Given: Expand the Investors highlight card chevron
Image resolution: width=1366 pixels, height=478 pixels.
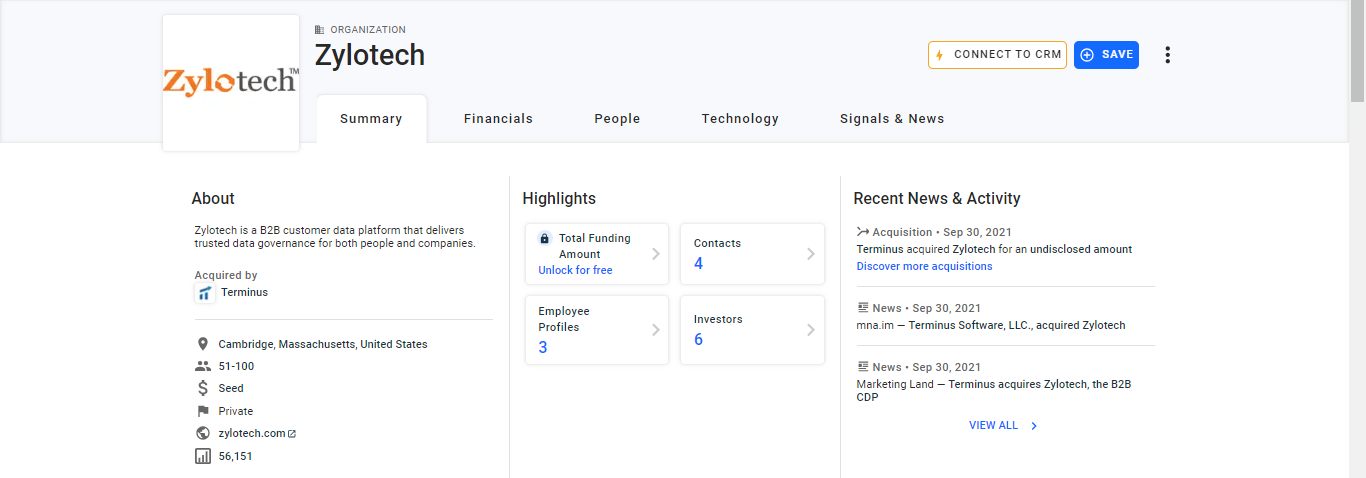Looking at the screenshot, I should (810, 330).
